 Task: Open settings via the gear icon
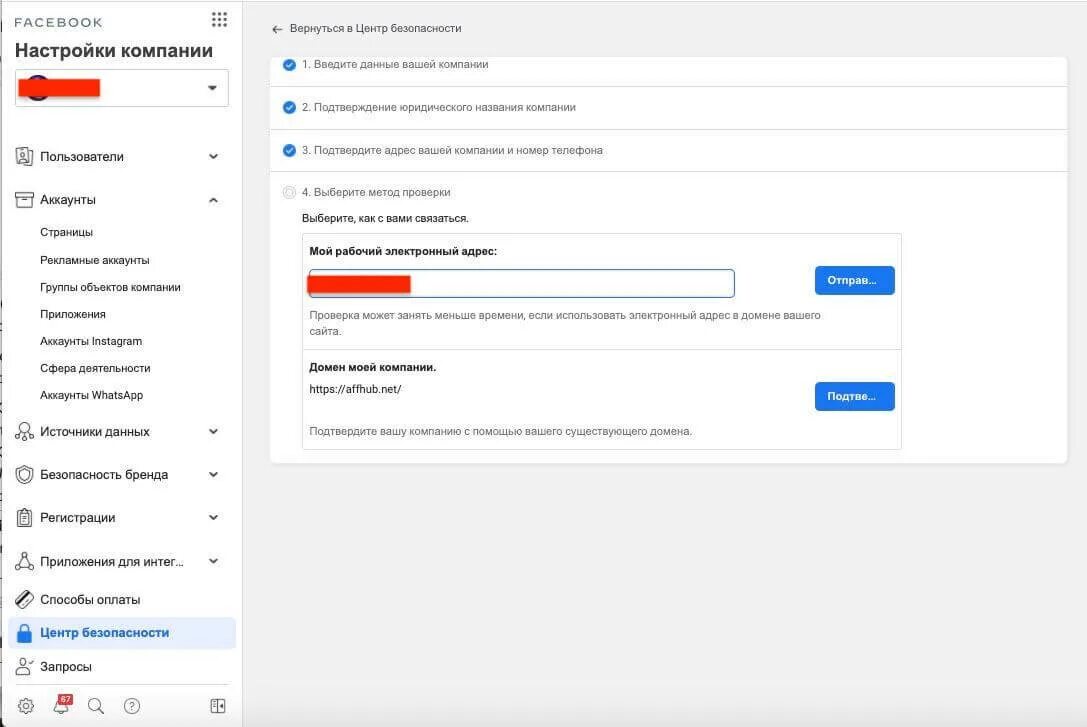(26, 706)
